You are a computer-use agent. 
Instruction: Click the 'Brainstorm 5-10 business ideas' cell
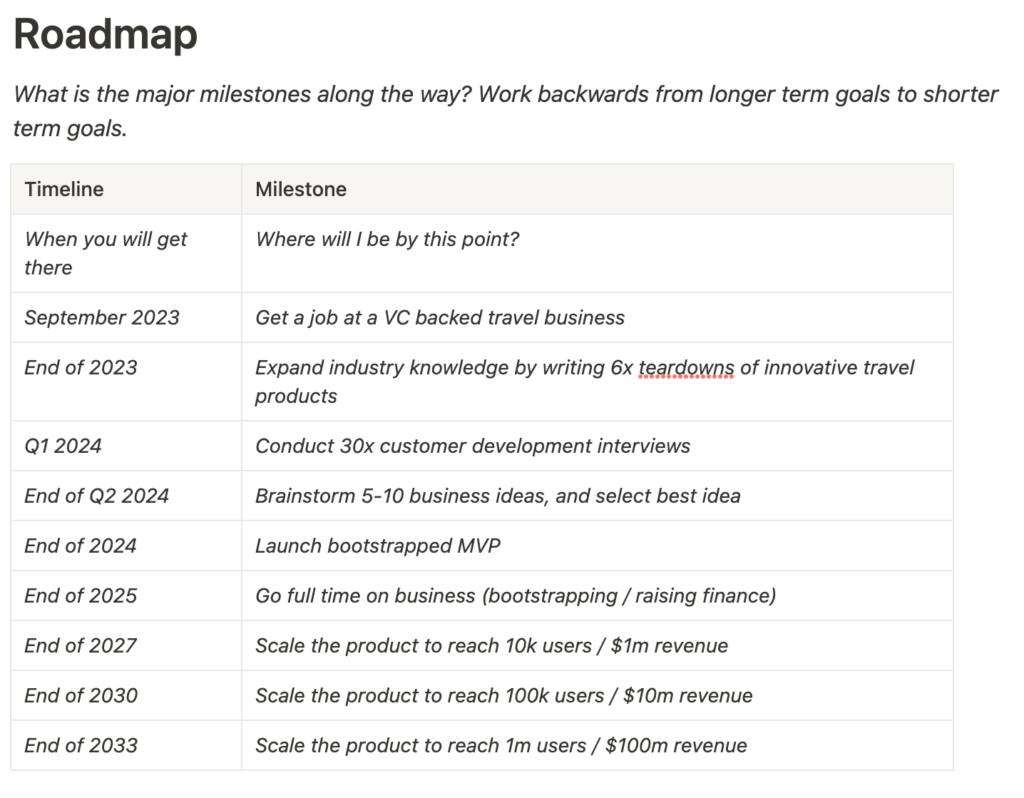coord(497,496)
